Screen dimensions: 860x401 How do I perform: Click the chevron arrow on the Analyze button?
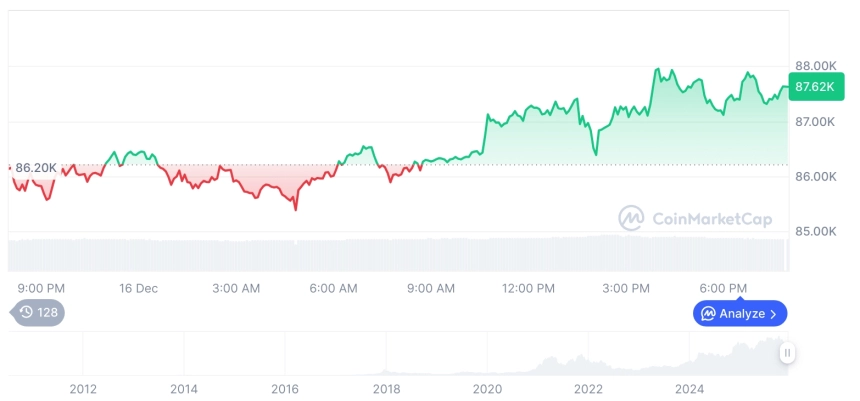[x=773, y=314]
